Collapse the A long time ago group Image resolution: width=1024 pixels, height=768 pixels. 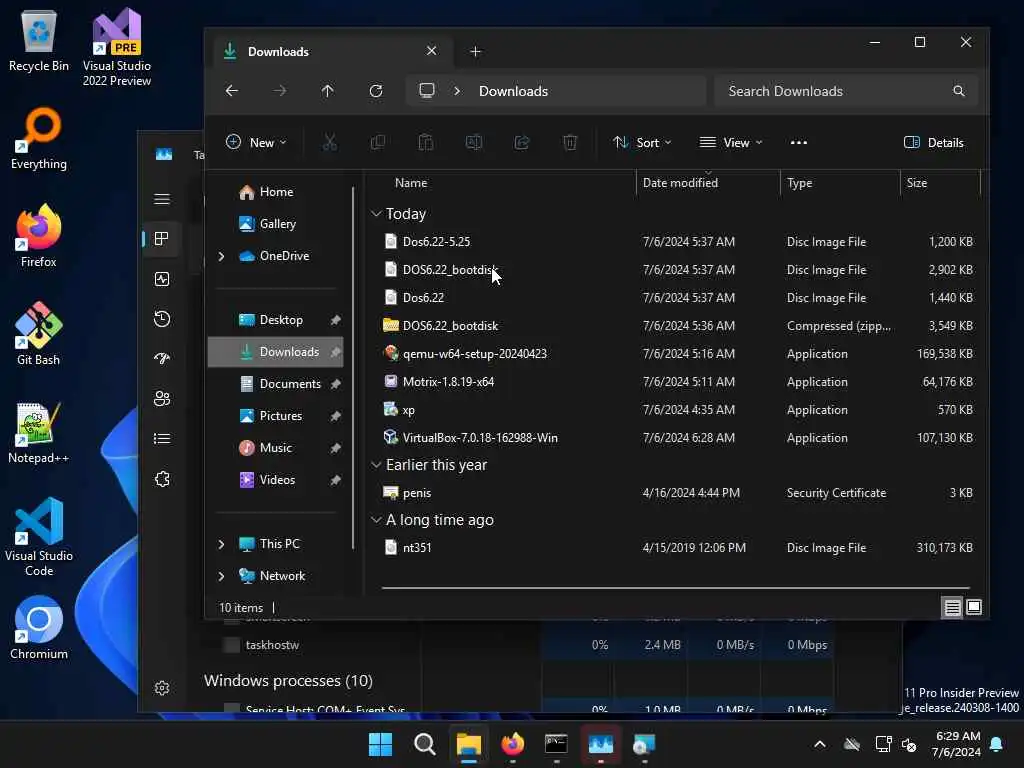click(x=376, y=520)
